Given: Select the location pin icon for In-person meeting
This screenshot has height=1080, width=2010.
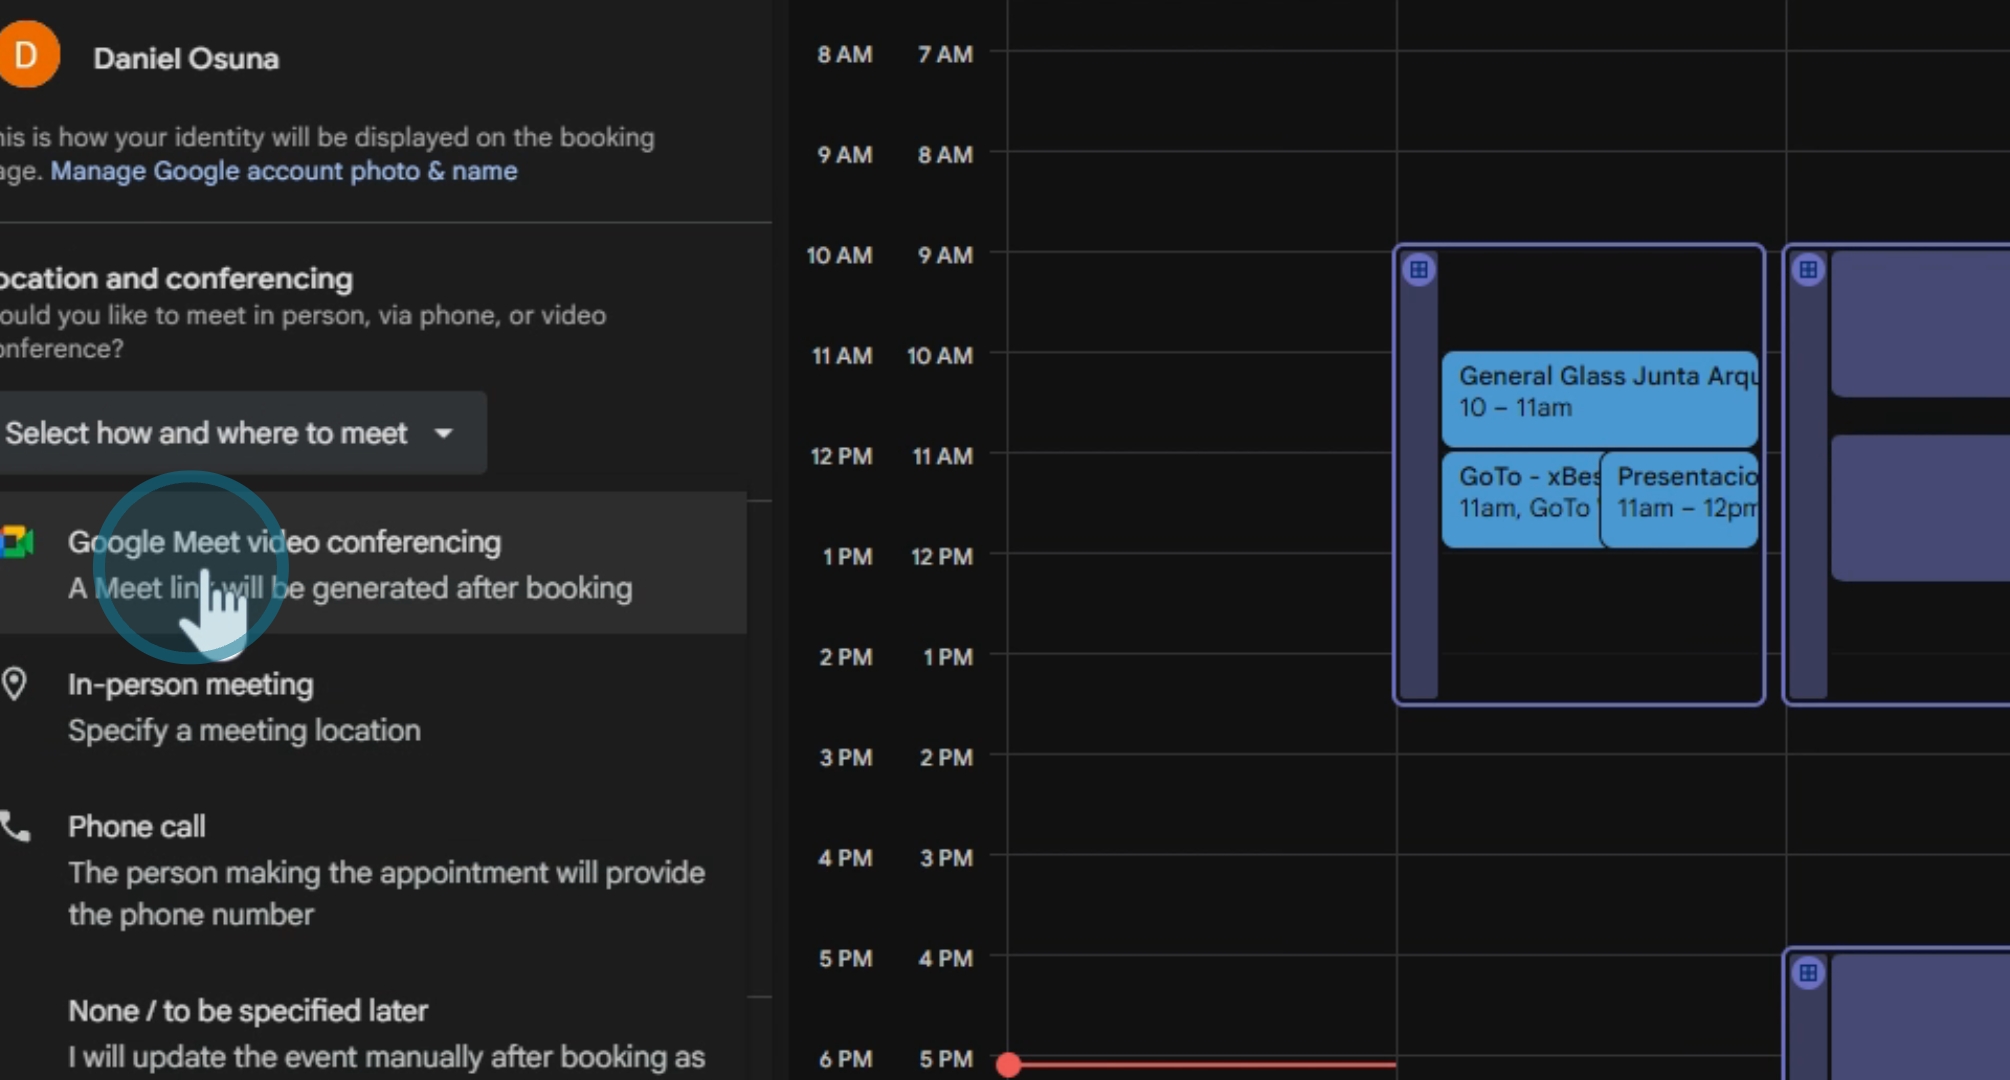Looking at the screenshot, I should point(14,684).
